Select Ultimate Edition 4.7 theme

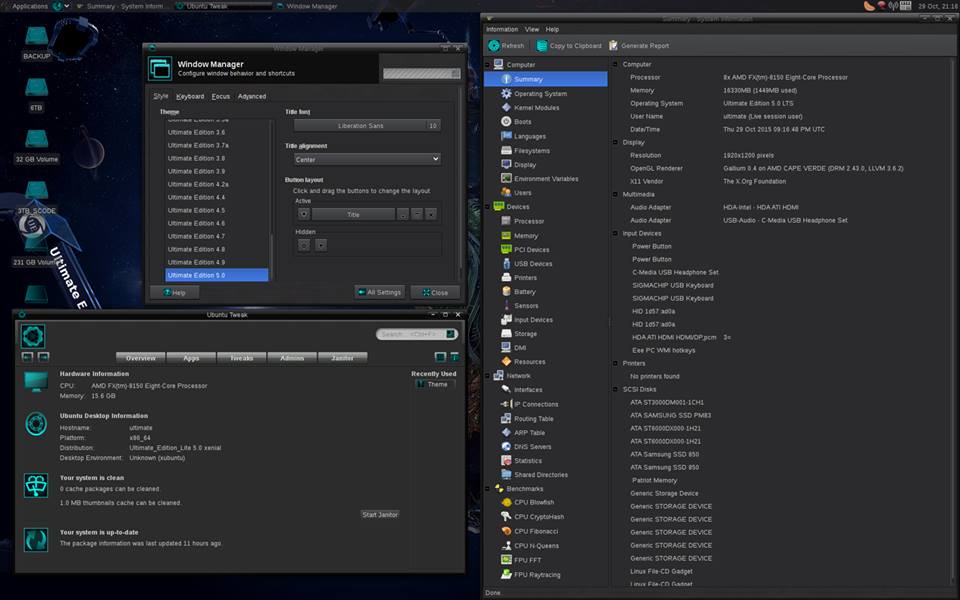217,236
